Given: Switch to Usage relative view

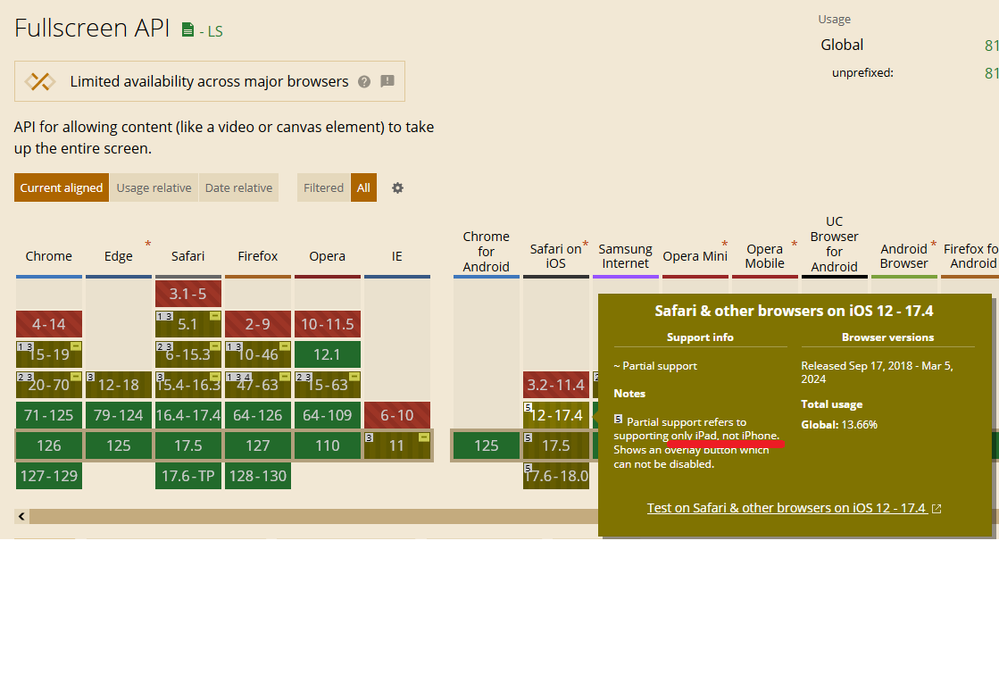Looking at the screenshot, I should [x=154, y=188].
